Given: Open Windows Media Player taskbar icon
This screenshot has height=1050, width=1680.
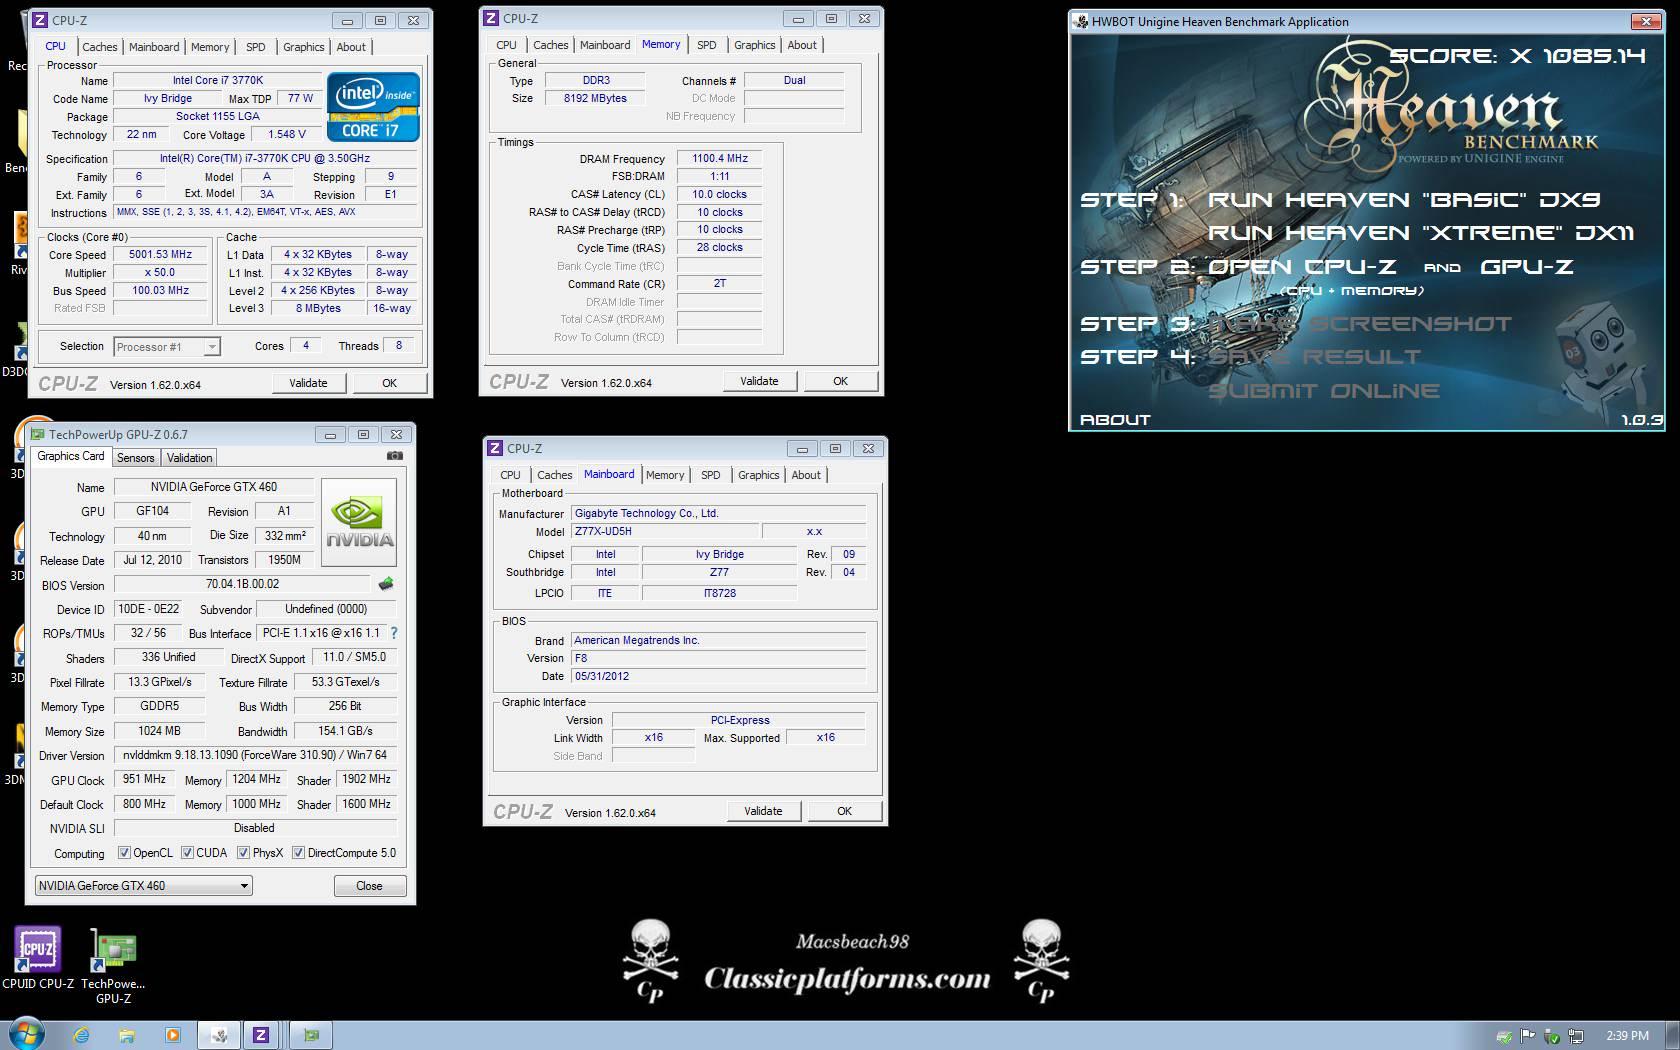Looking at the screenshot, I should coord(172,1035).
